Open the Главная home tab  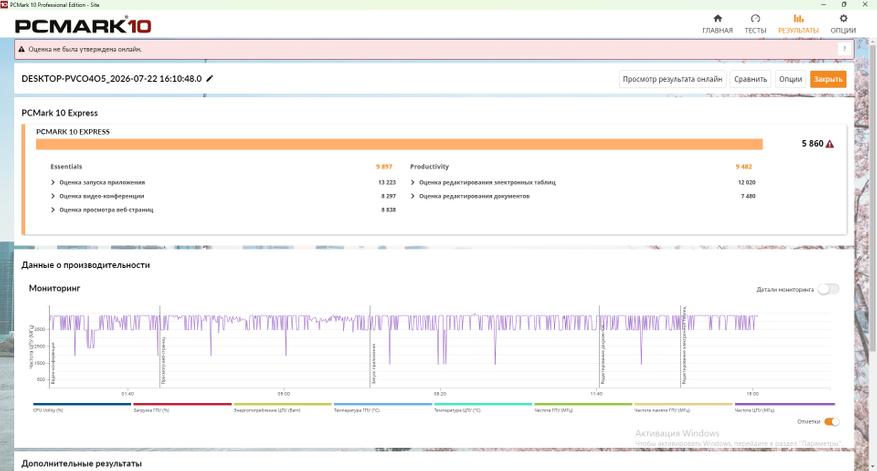pos(717,24)
